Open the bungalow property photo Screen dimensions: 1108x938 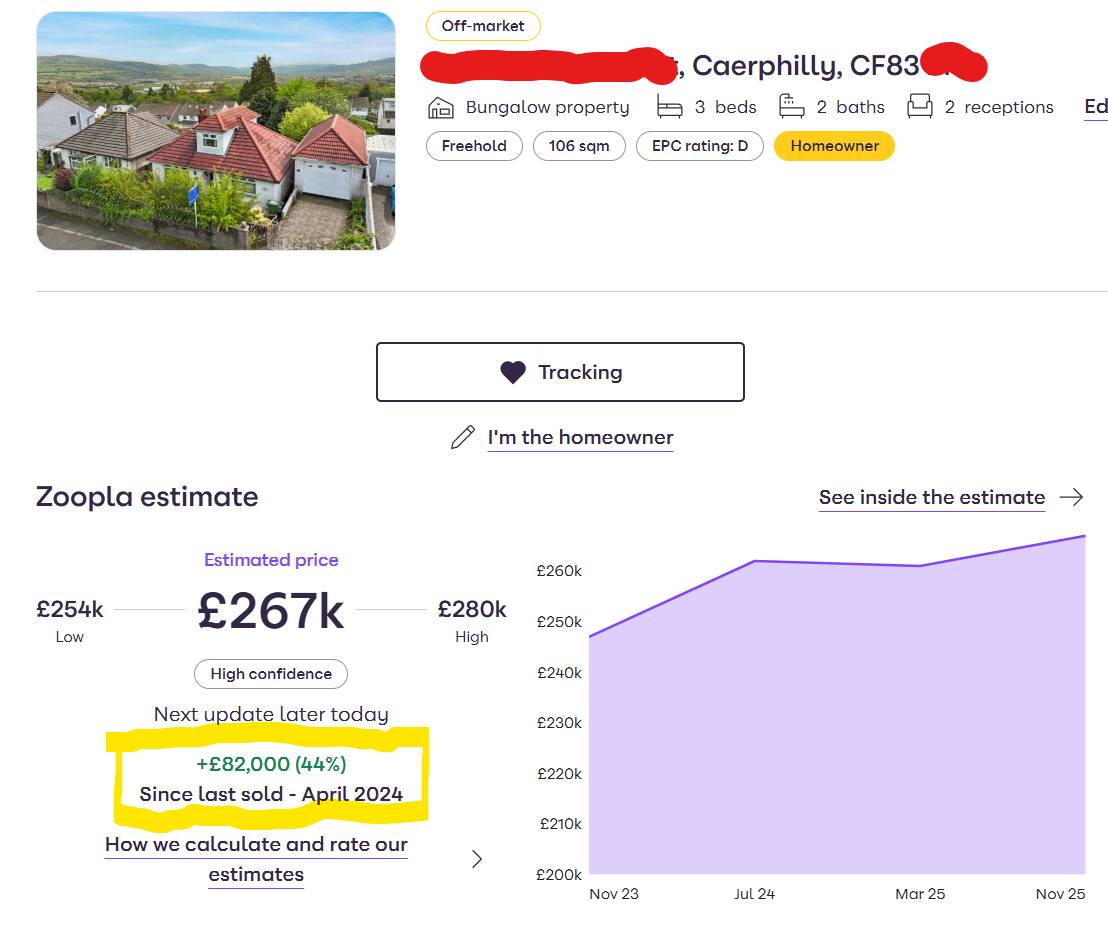(216, 131)
